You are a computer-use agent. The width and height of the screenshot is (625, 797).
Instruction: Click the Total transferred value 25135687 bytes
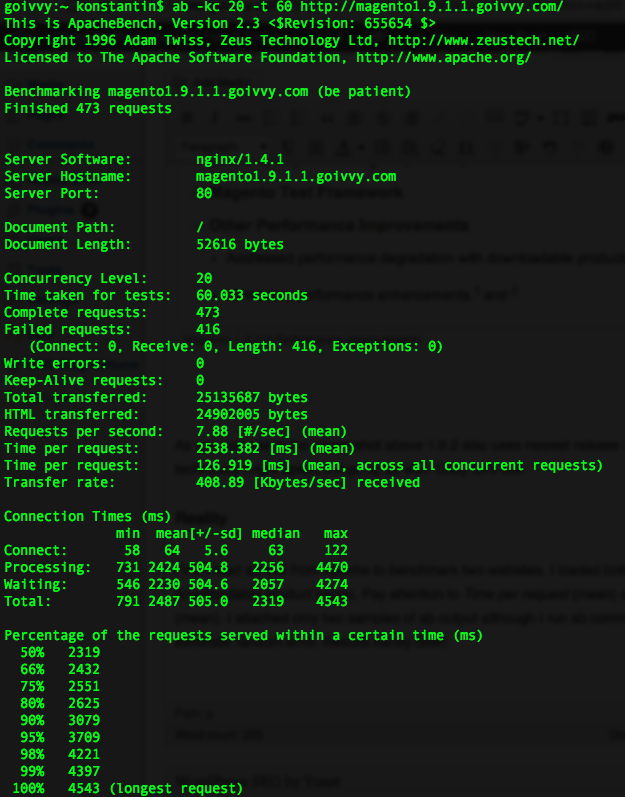click(x=252, y=397)
